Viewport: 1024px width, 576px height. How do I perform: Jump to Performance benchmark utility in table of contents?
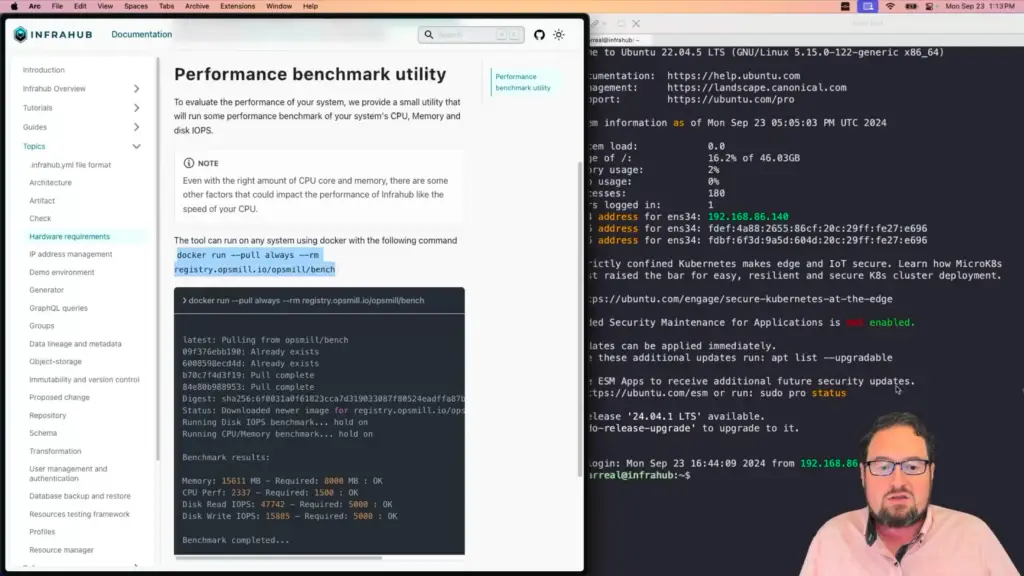(522, 82)
